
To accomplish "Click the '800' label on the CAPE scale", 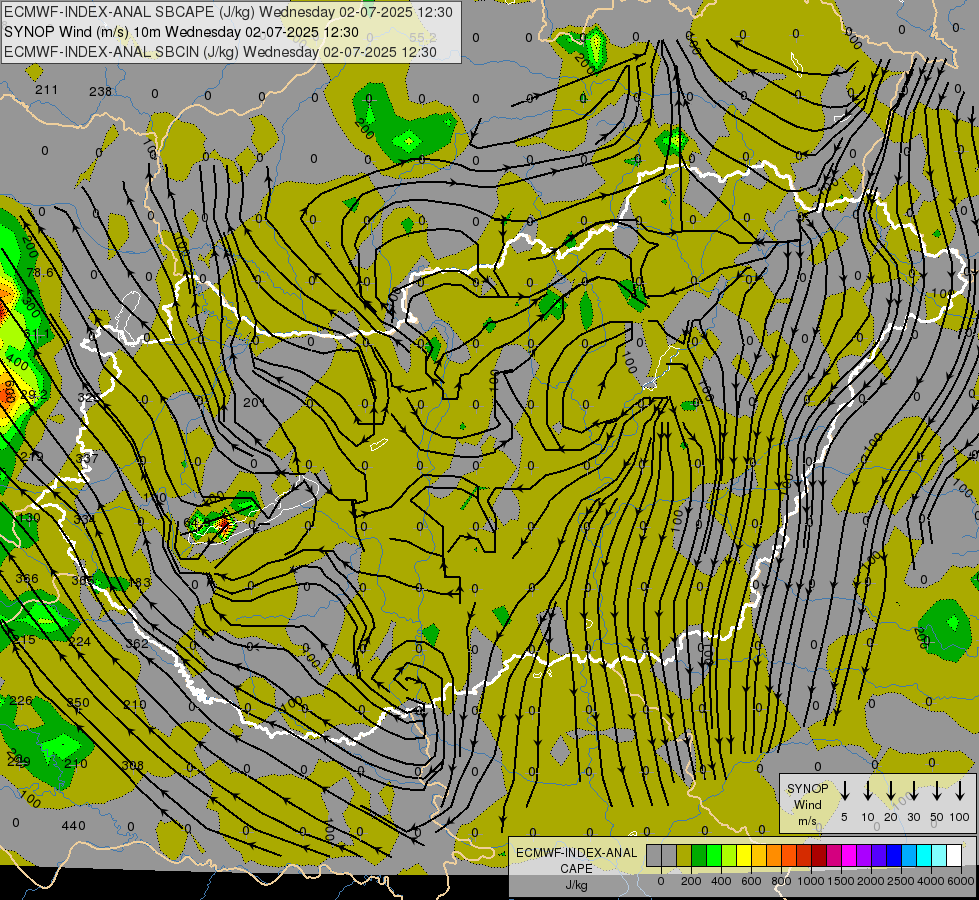I will coord(781,881).
